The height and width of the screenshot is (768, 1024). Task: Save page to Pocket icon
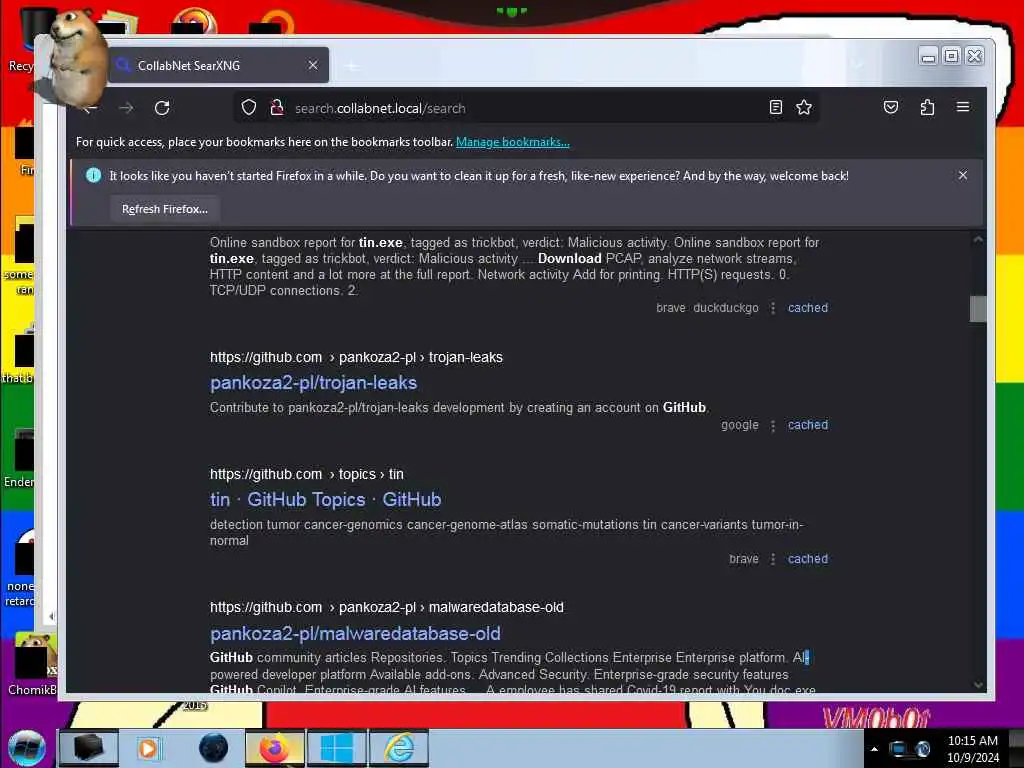click(891, 107)
